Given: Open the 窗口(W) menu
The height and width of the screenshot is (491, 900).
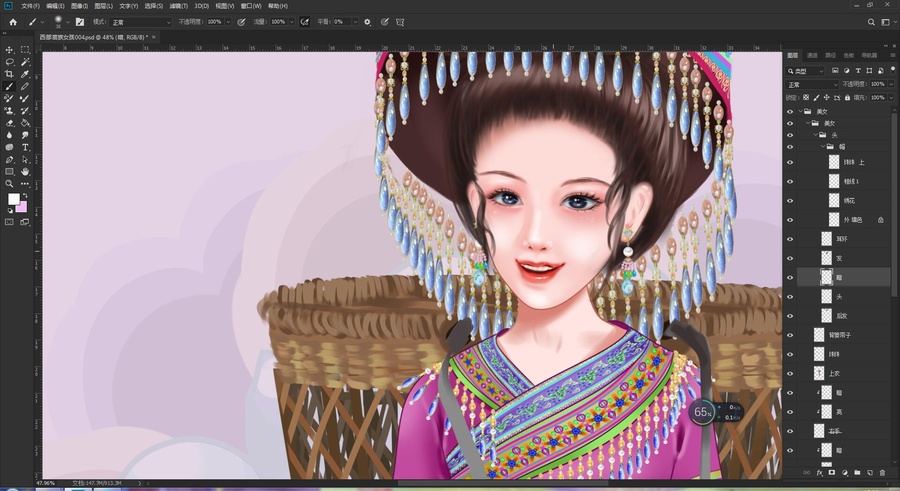Looking at the screenshot, I should 251,6.
